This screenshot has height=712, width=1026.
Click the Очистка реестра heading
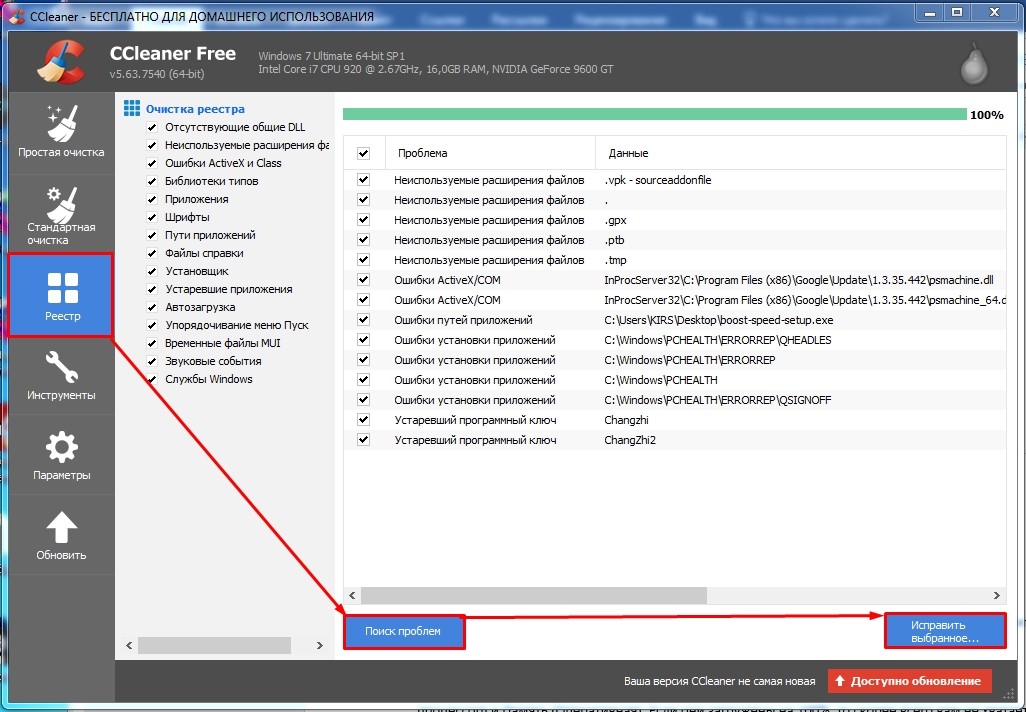pyautogui.click(x=195, y=109)
